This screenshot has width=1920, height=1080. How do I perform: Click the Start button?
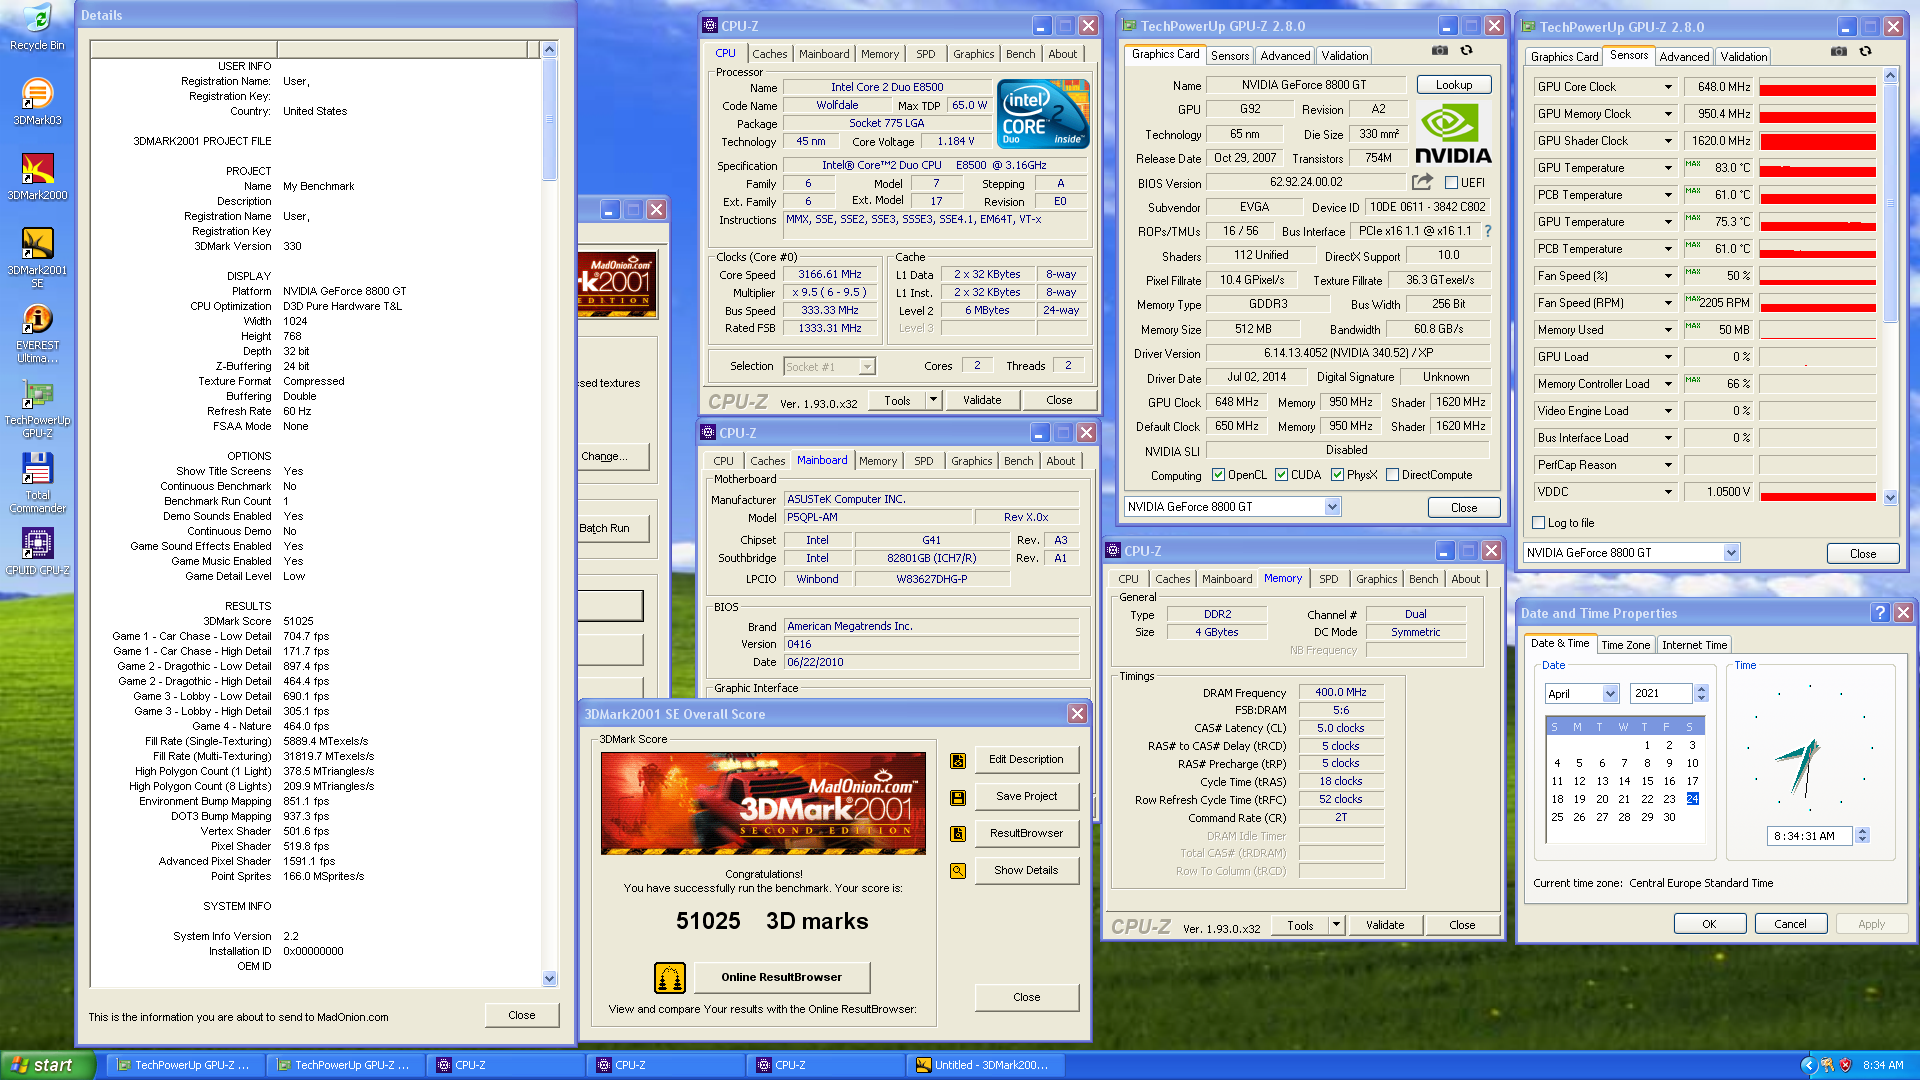tap(46, 1065)
